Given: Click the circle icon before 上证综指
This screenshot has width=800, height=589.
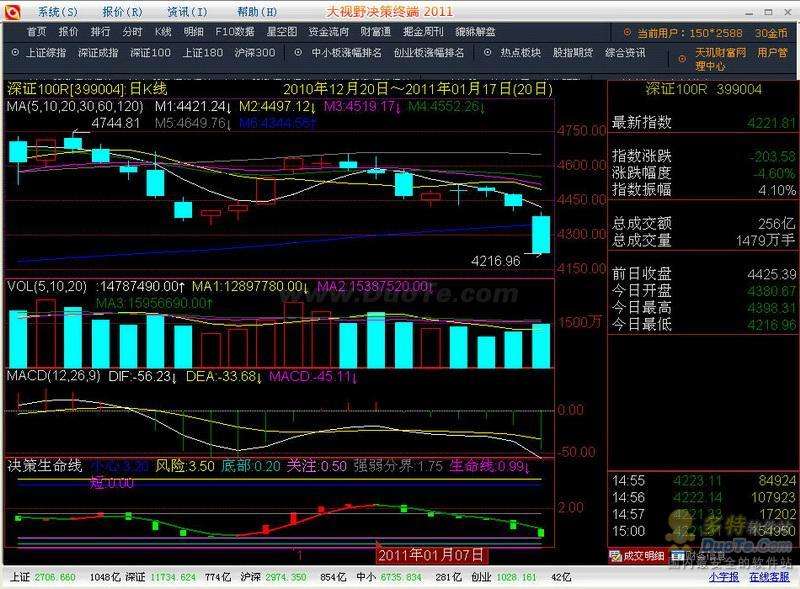Looking at the screenshot, I should [x=15, y=52].
